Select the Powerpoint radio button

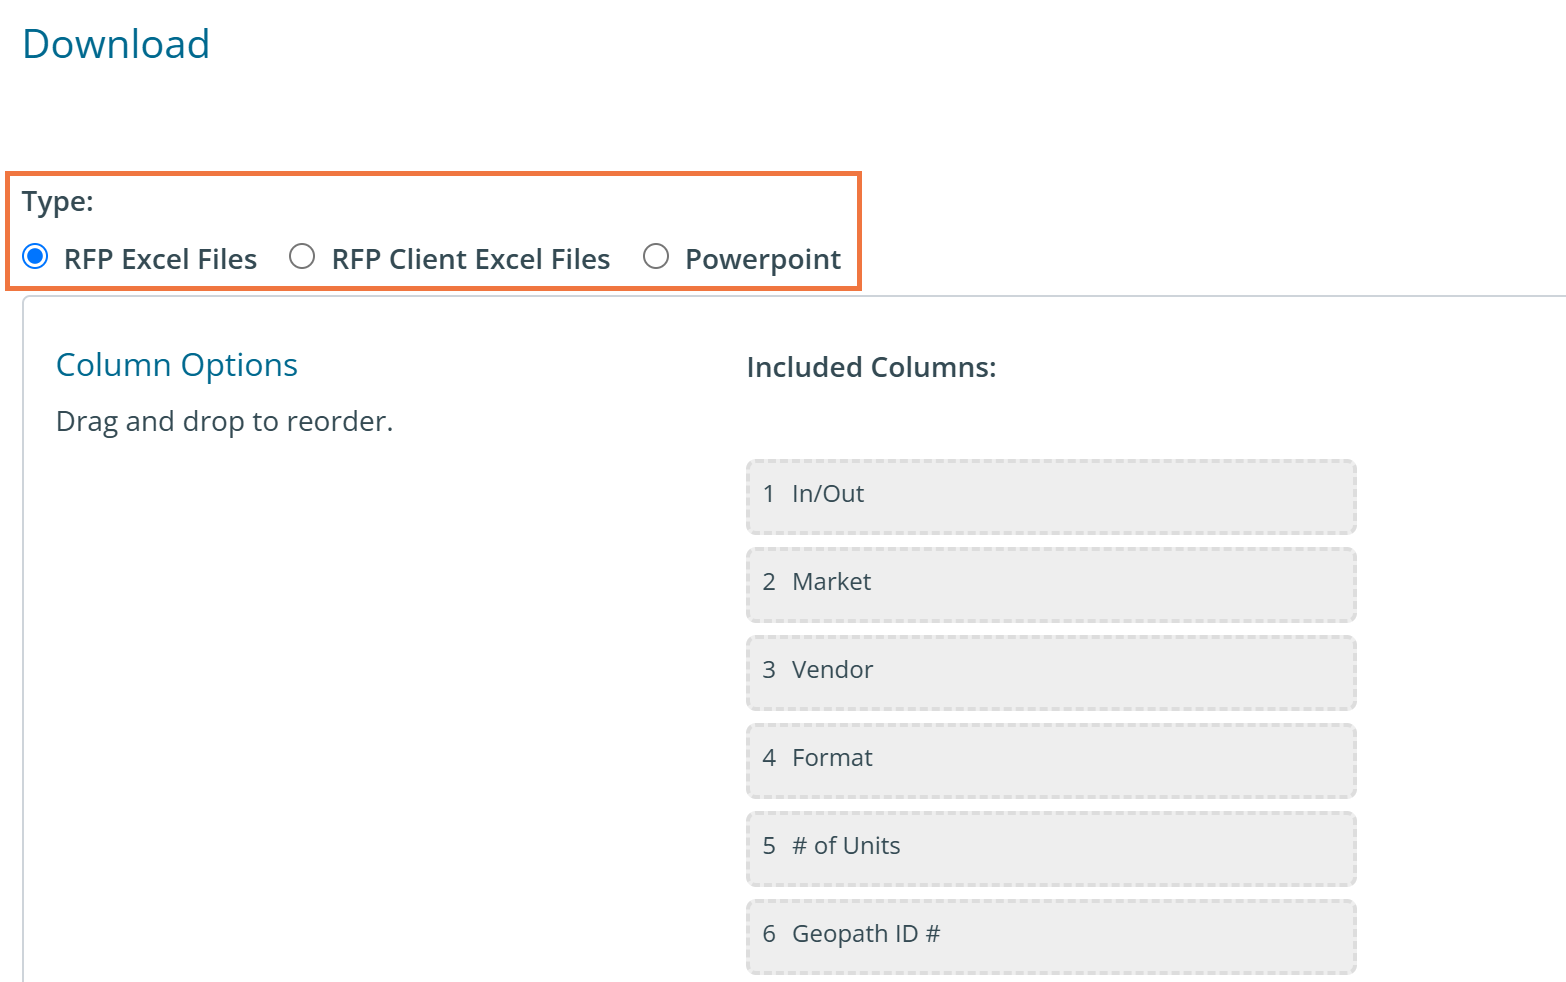656,257
